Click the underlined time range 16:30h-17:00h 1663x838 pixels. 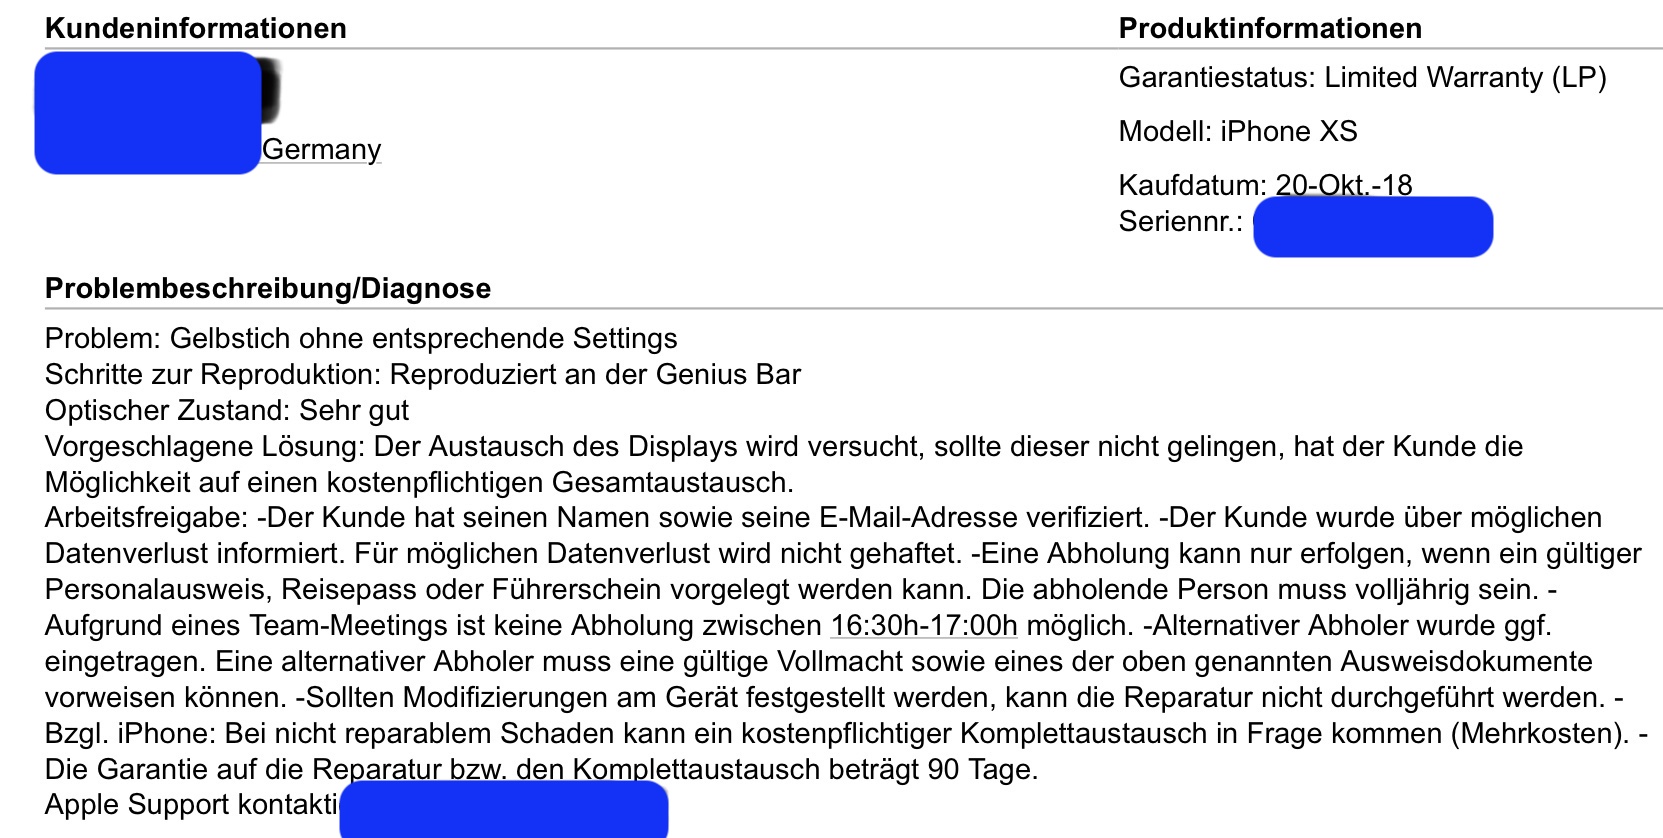[923, 626]
